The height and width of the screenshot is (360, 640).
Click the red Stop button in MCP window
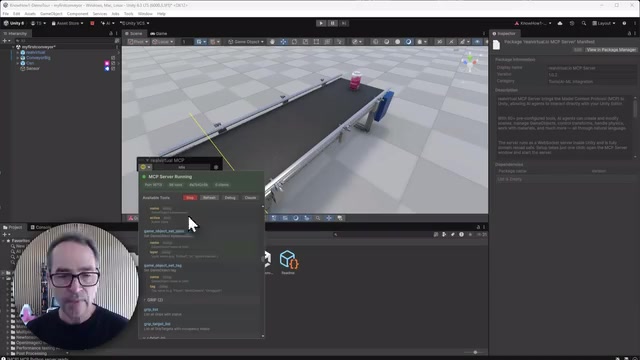(190, 198)
